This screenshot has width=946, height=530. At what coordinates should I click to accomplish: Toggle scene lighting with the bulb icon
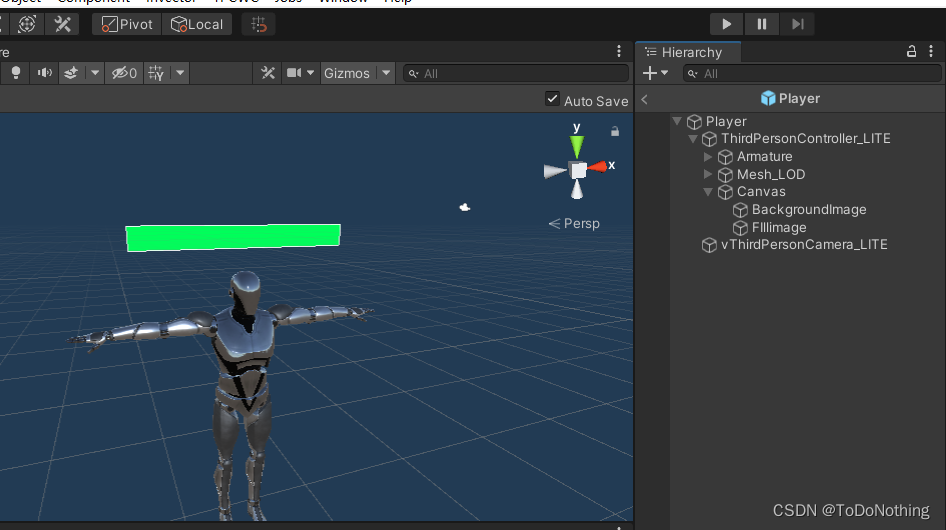click(x=16, y=73)
